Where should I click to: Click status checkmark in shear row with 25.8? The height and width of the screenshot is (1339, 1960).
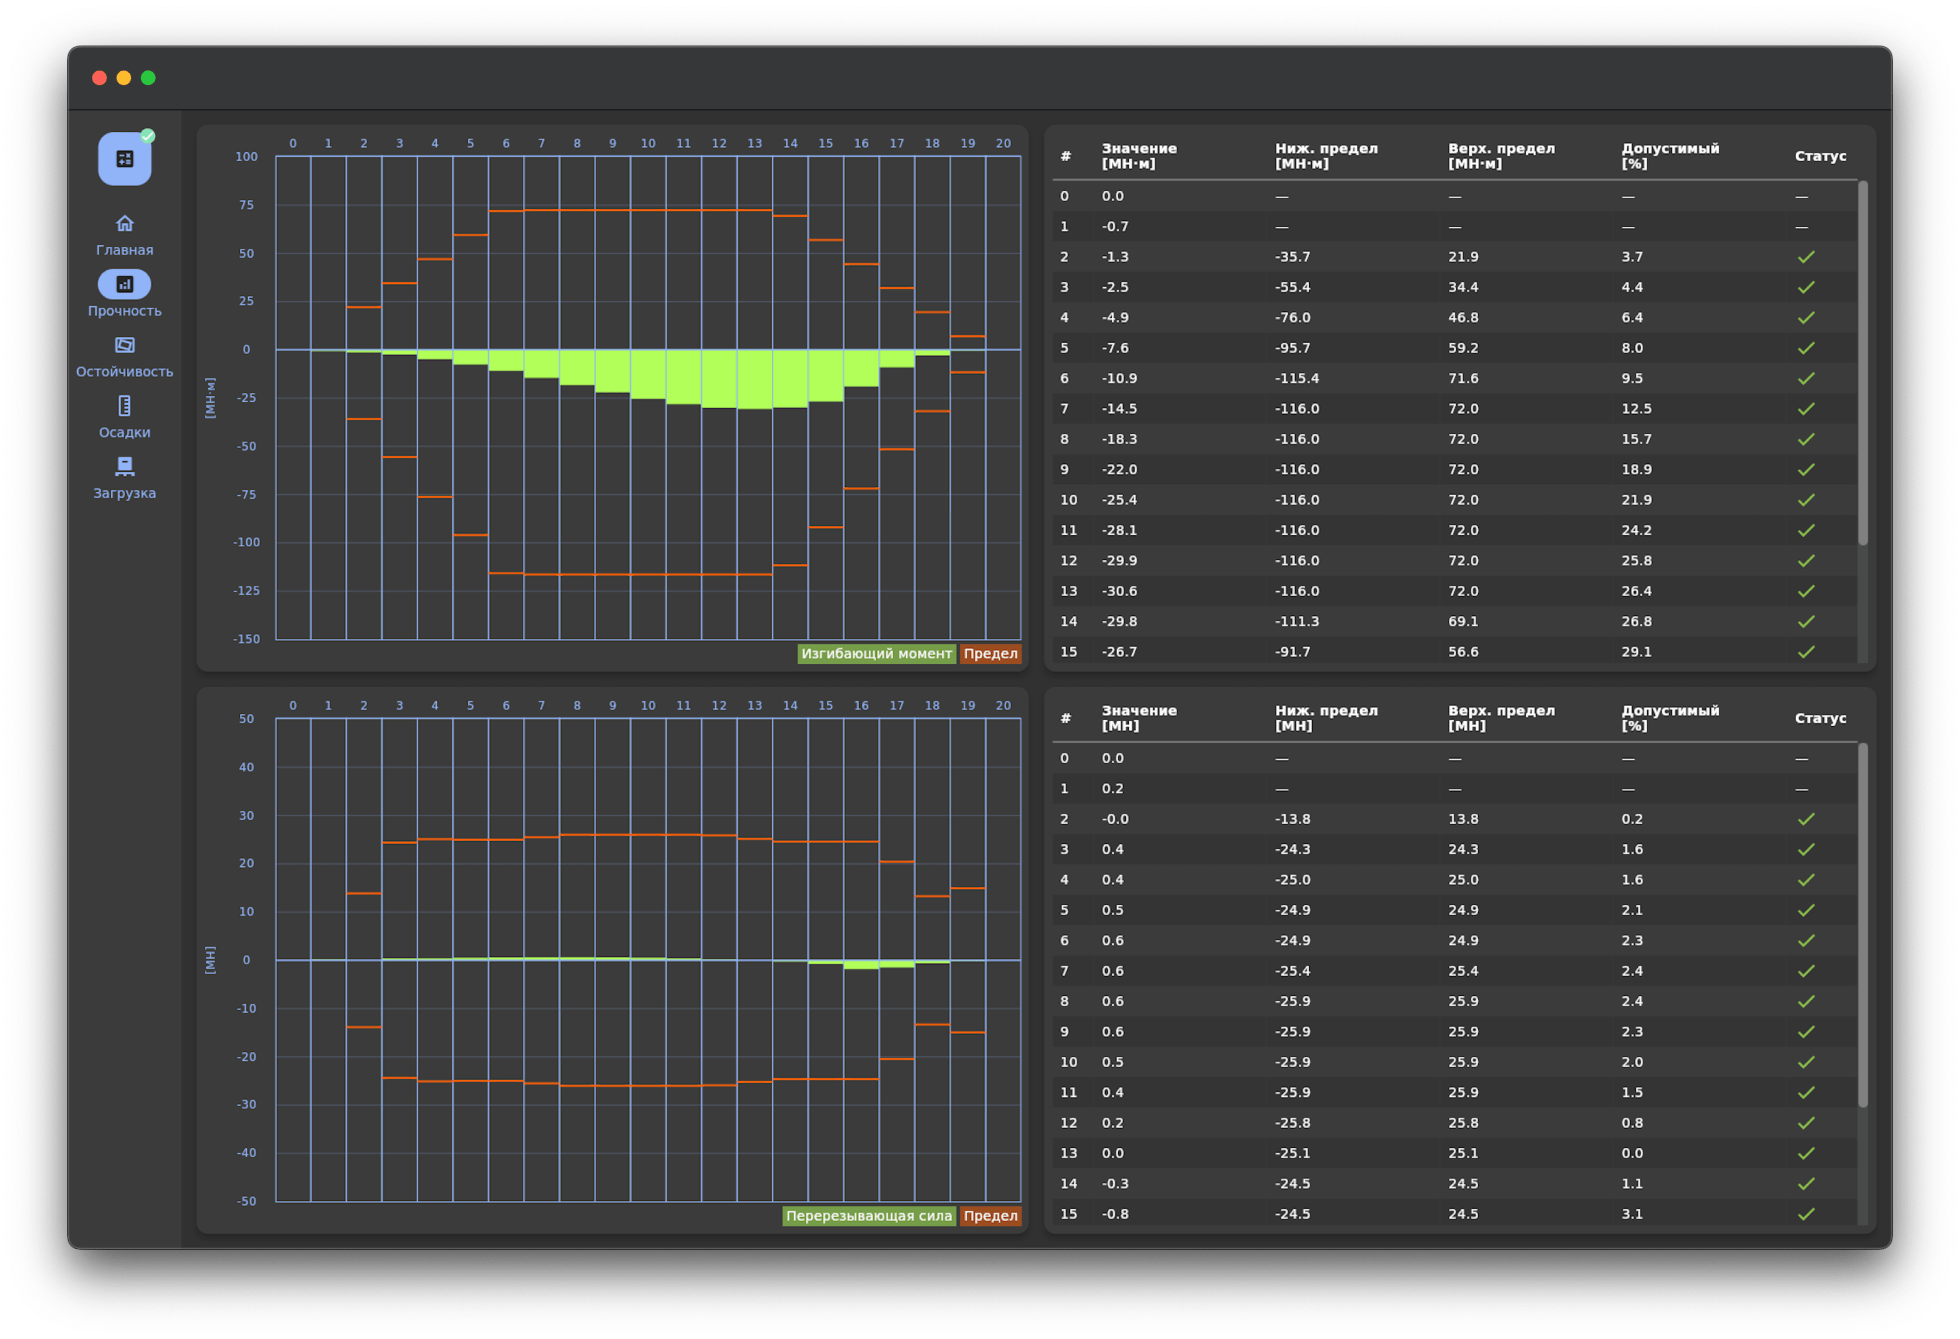tap(1806, 1123)
